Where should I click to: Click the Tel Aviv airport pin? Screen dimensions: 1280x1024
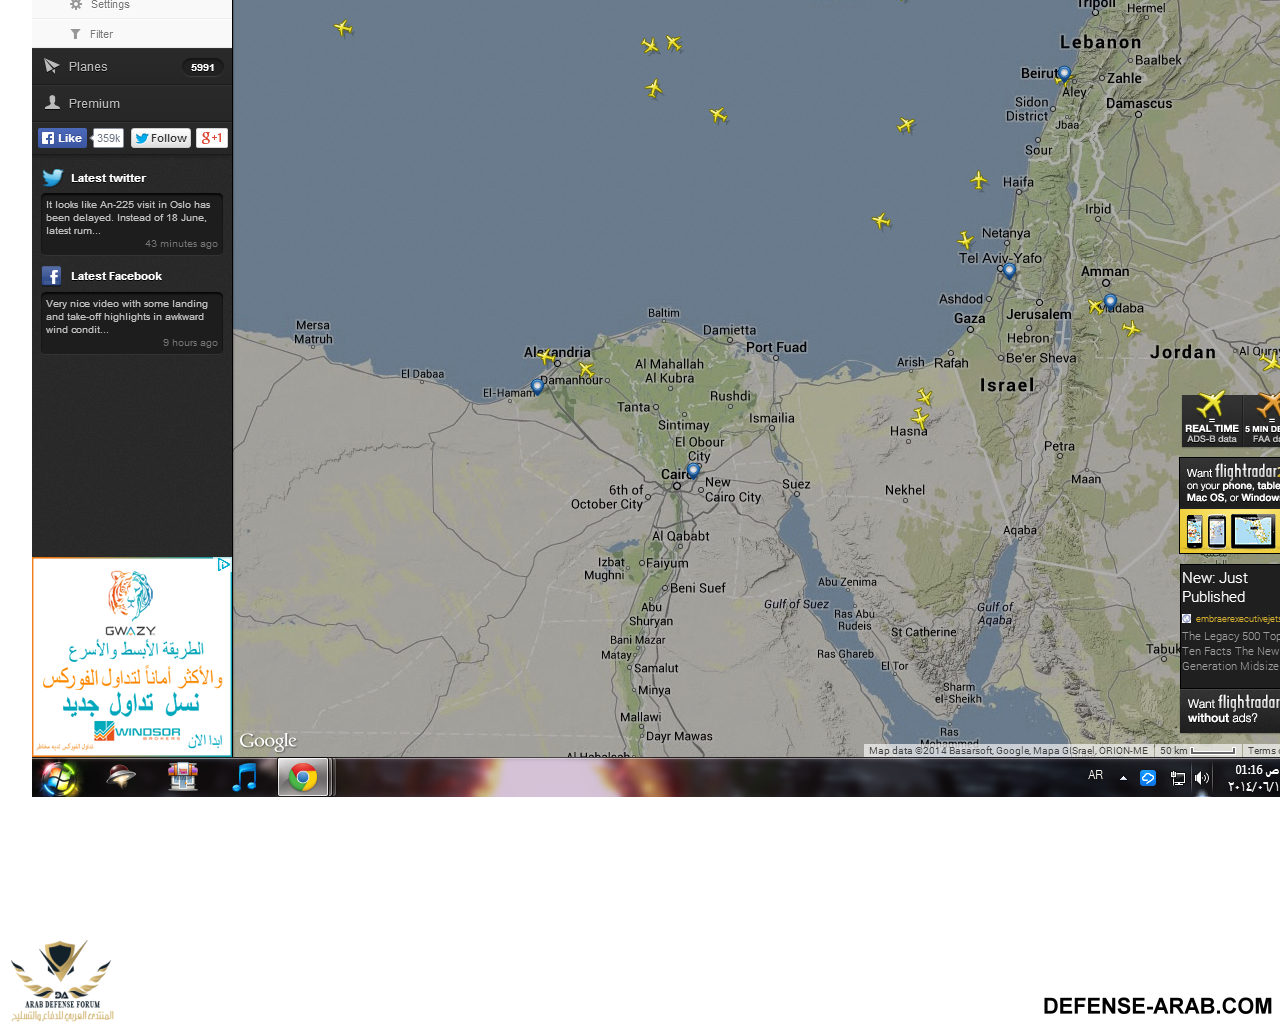[x=1009, y=270]
